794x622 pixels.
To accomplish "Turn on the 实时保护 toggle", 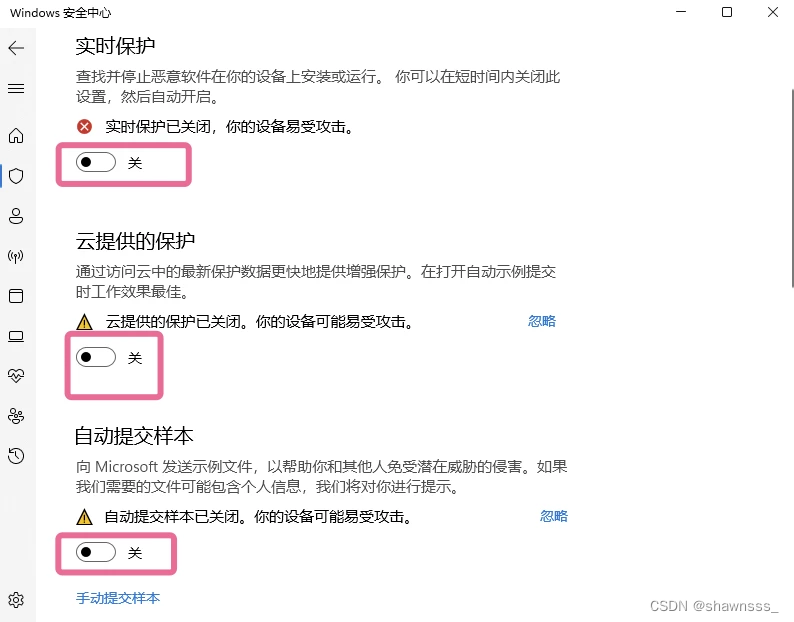I will tap(96, 162).
